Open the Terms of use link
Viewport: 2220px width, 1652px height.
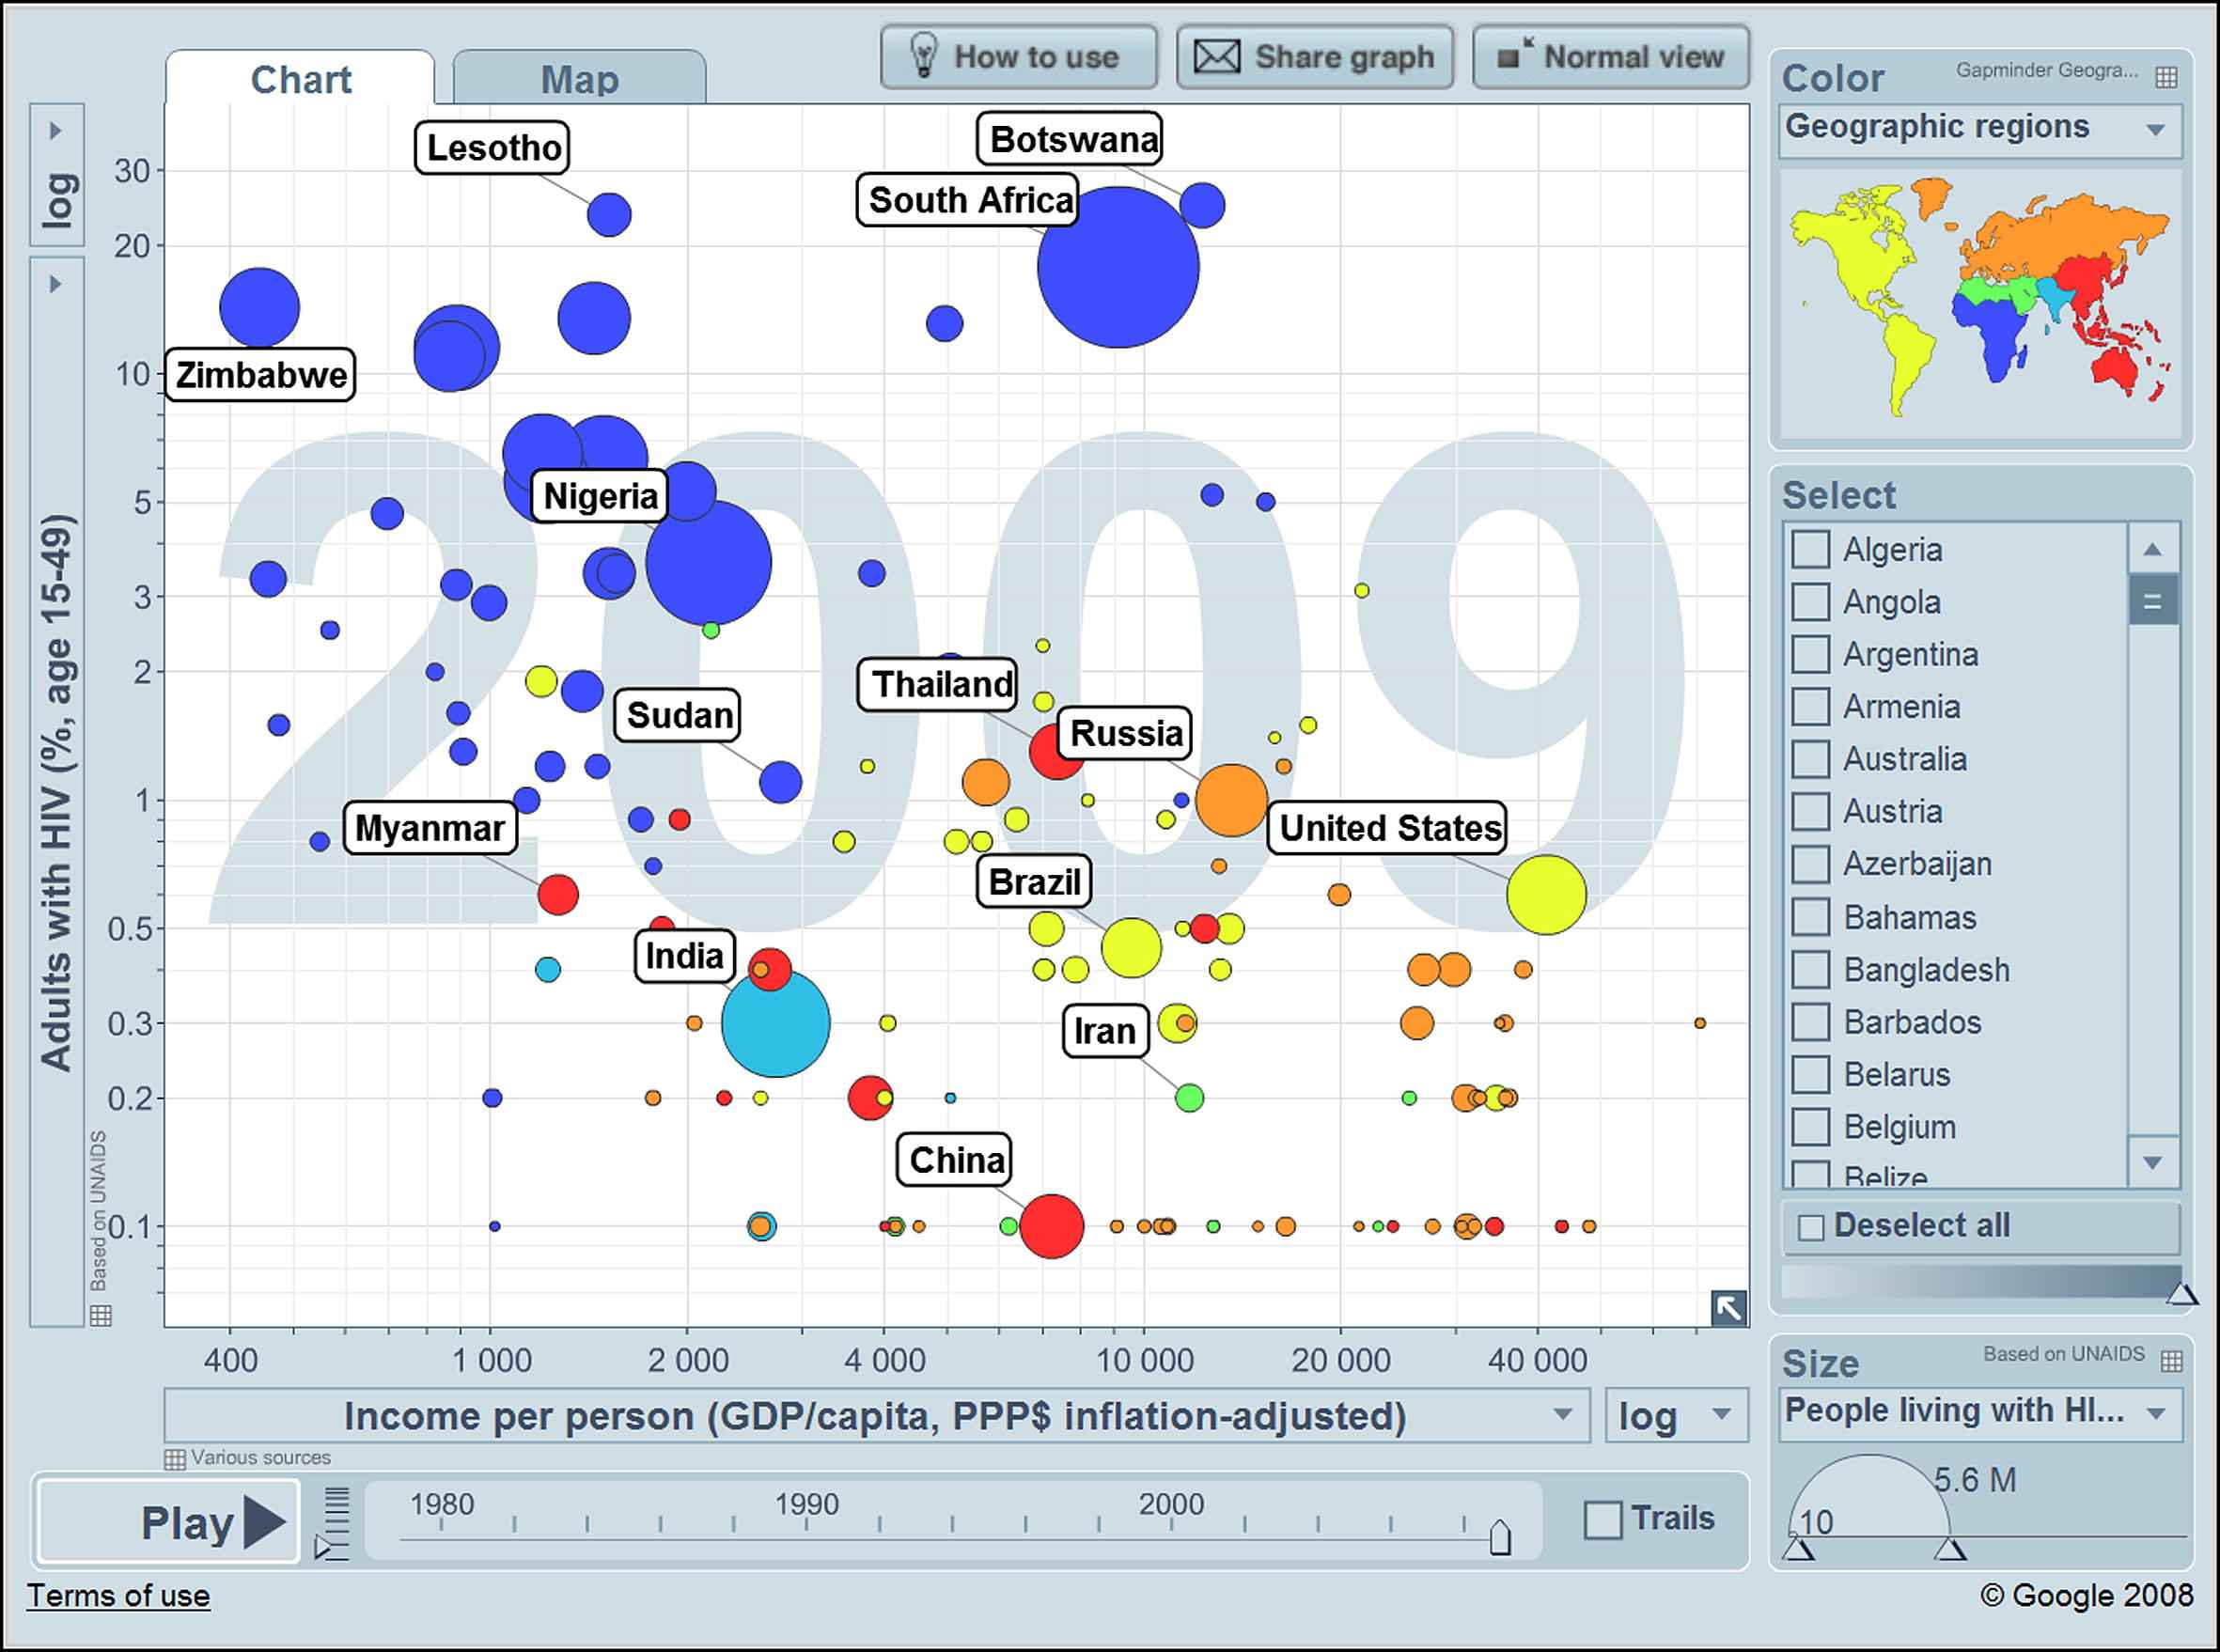click(x=118, y=1595)
